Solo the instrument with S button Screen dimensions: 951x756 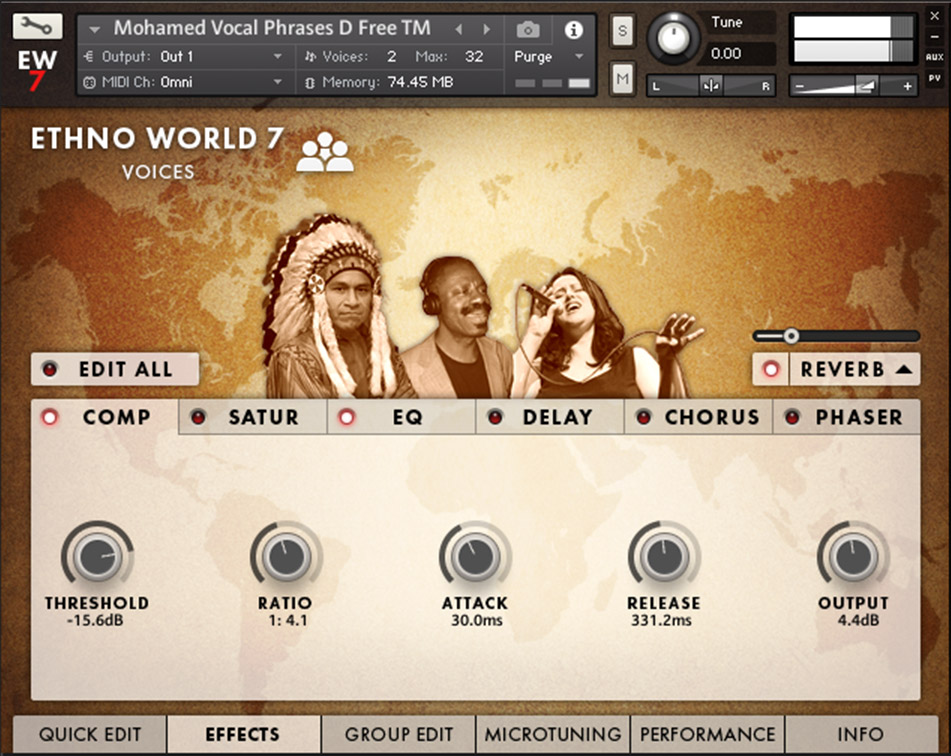coord(622,30)
